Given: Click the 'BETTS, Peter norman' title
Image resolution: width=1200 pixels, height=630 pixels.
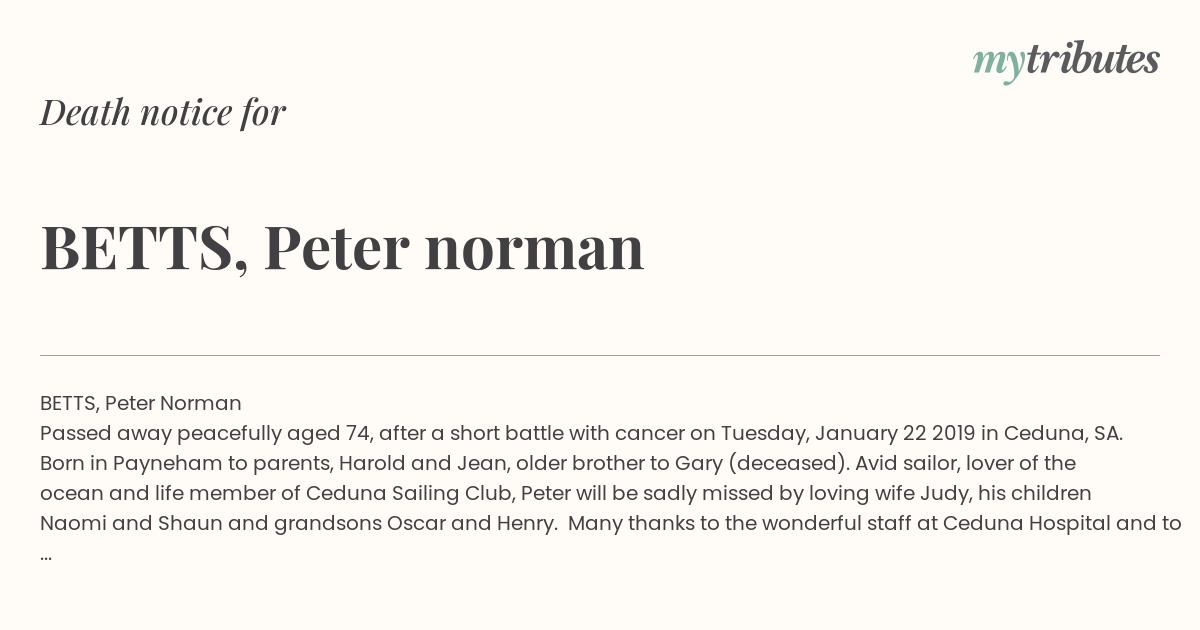Looking at the screenshot, I should pos(342,248).
